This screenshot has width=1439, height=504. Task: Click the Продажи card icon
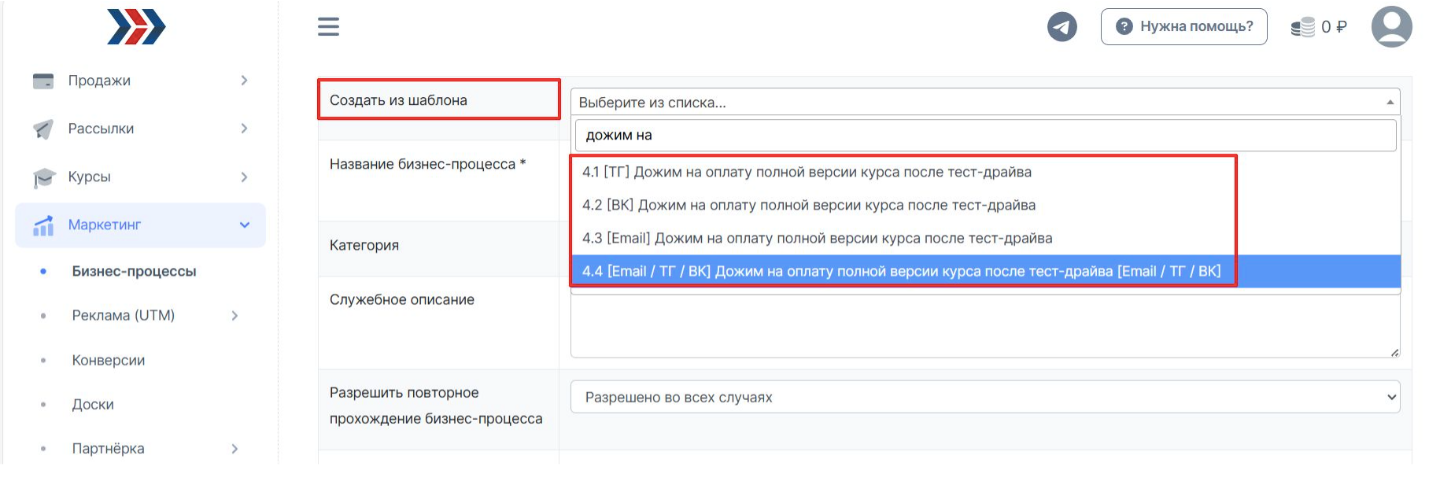click(x=43, y=81)
